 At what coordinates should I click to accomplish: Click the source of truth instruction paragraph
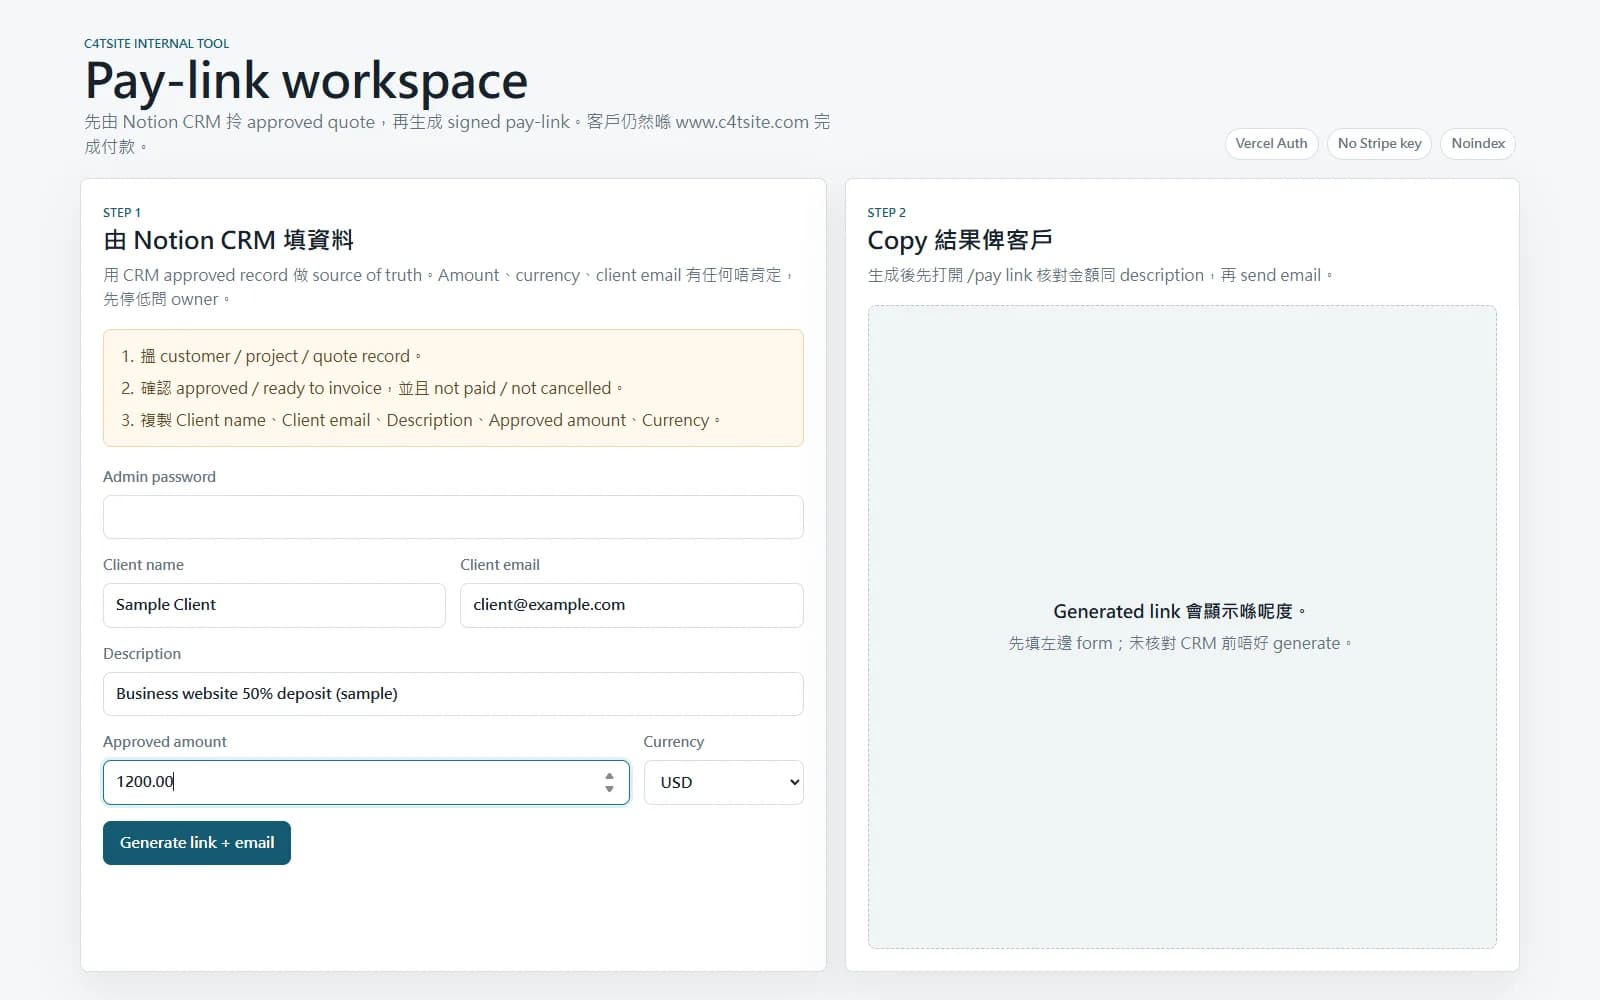(449, 287)
